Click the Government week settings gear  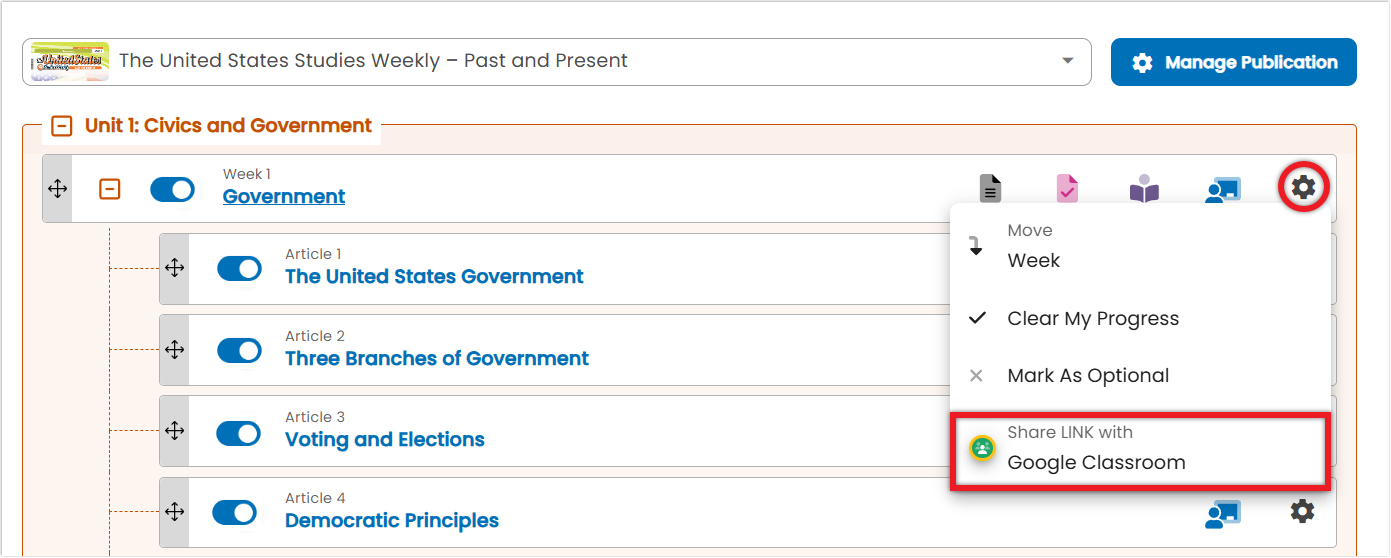point(1303,187)
